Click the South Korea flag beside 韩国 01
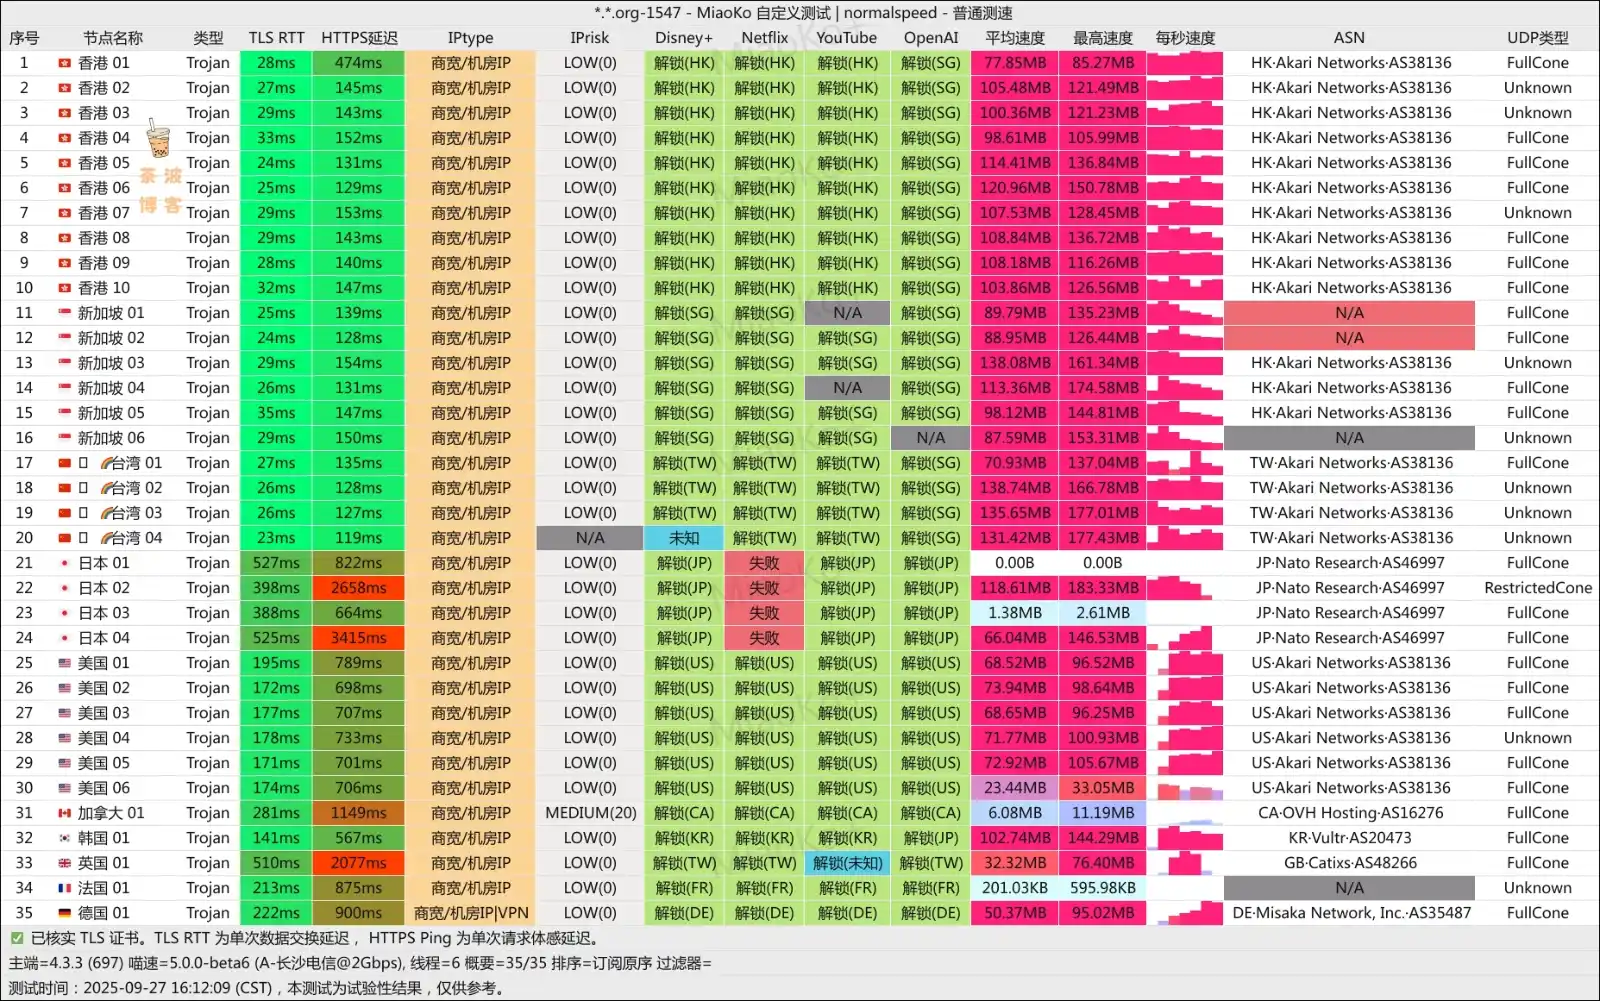Viewport: 1600px width, 1001px height. point(64,838)
